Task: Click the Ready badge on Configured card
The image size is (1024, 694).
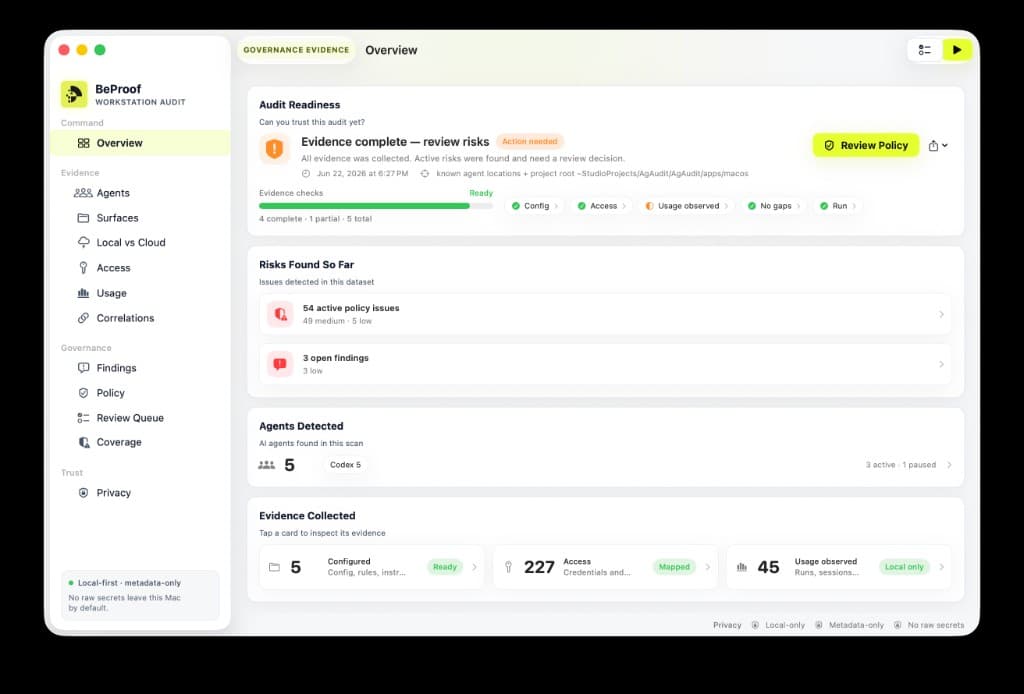Action: point(445,567)
